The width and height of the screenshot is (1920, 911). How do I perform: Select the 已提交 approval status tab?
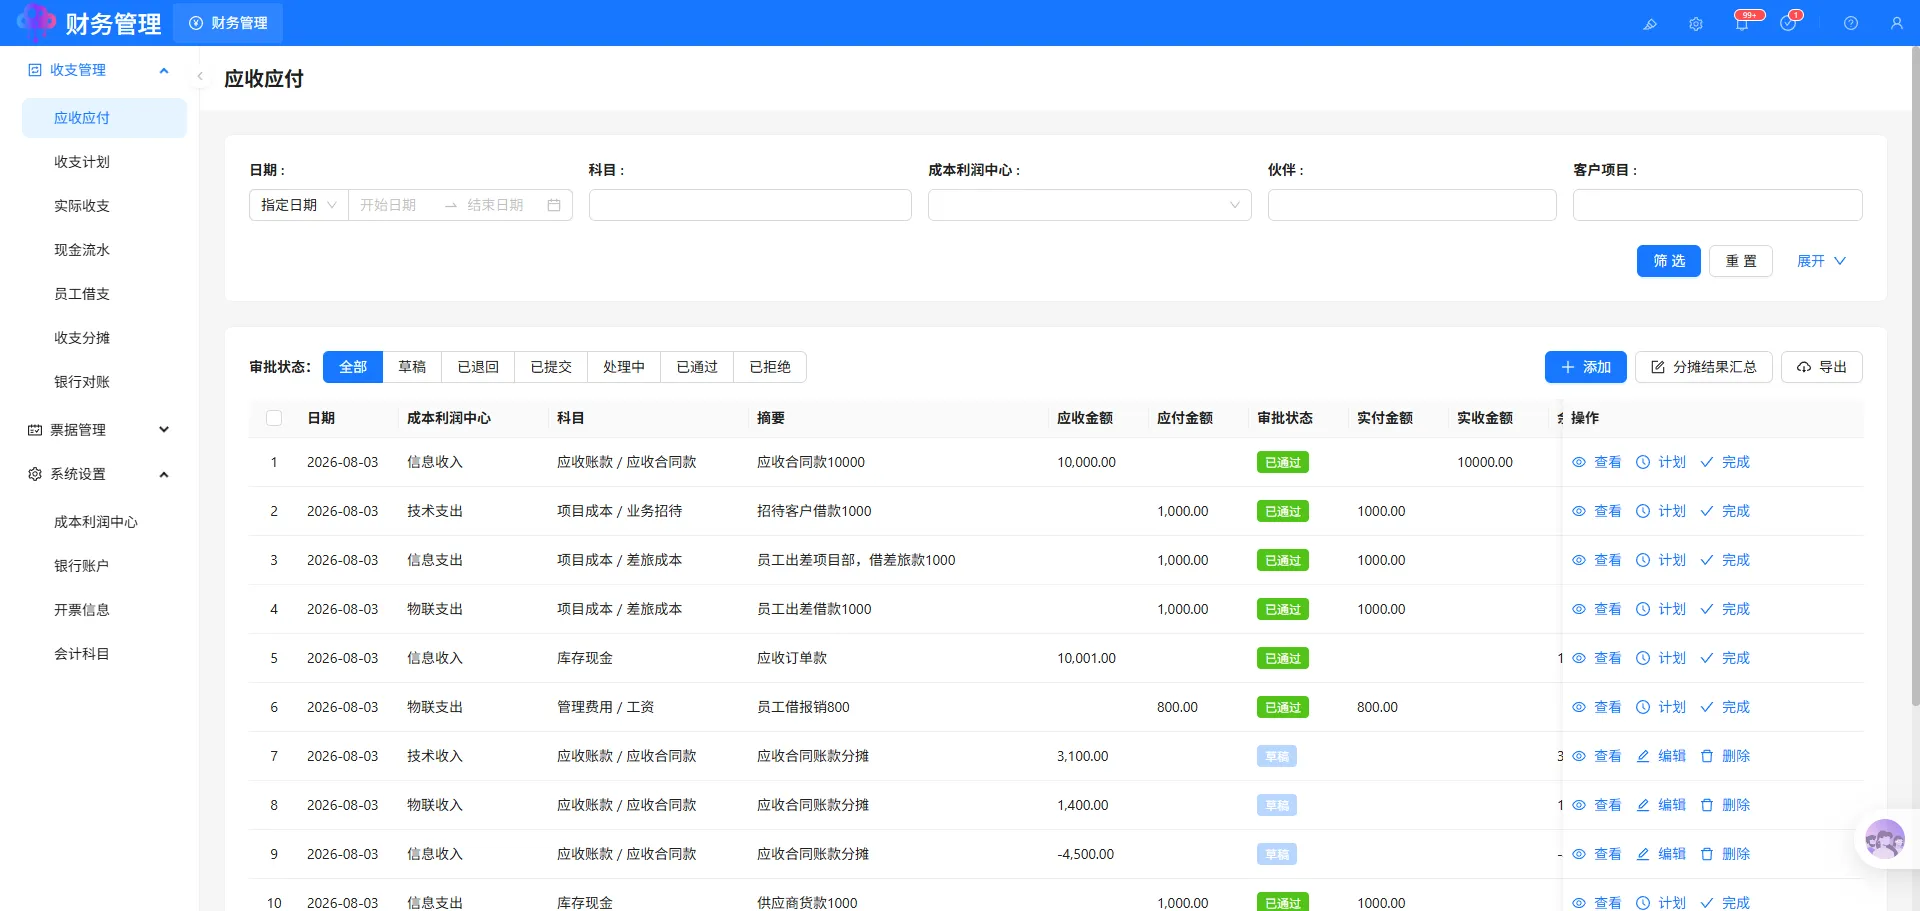point(551,367)
